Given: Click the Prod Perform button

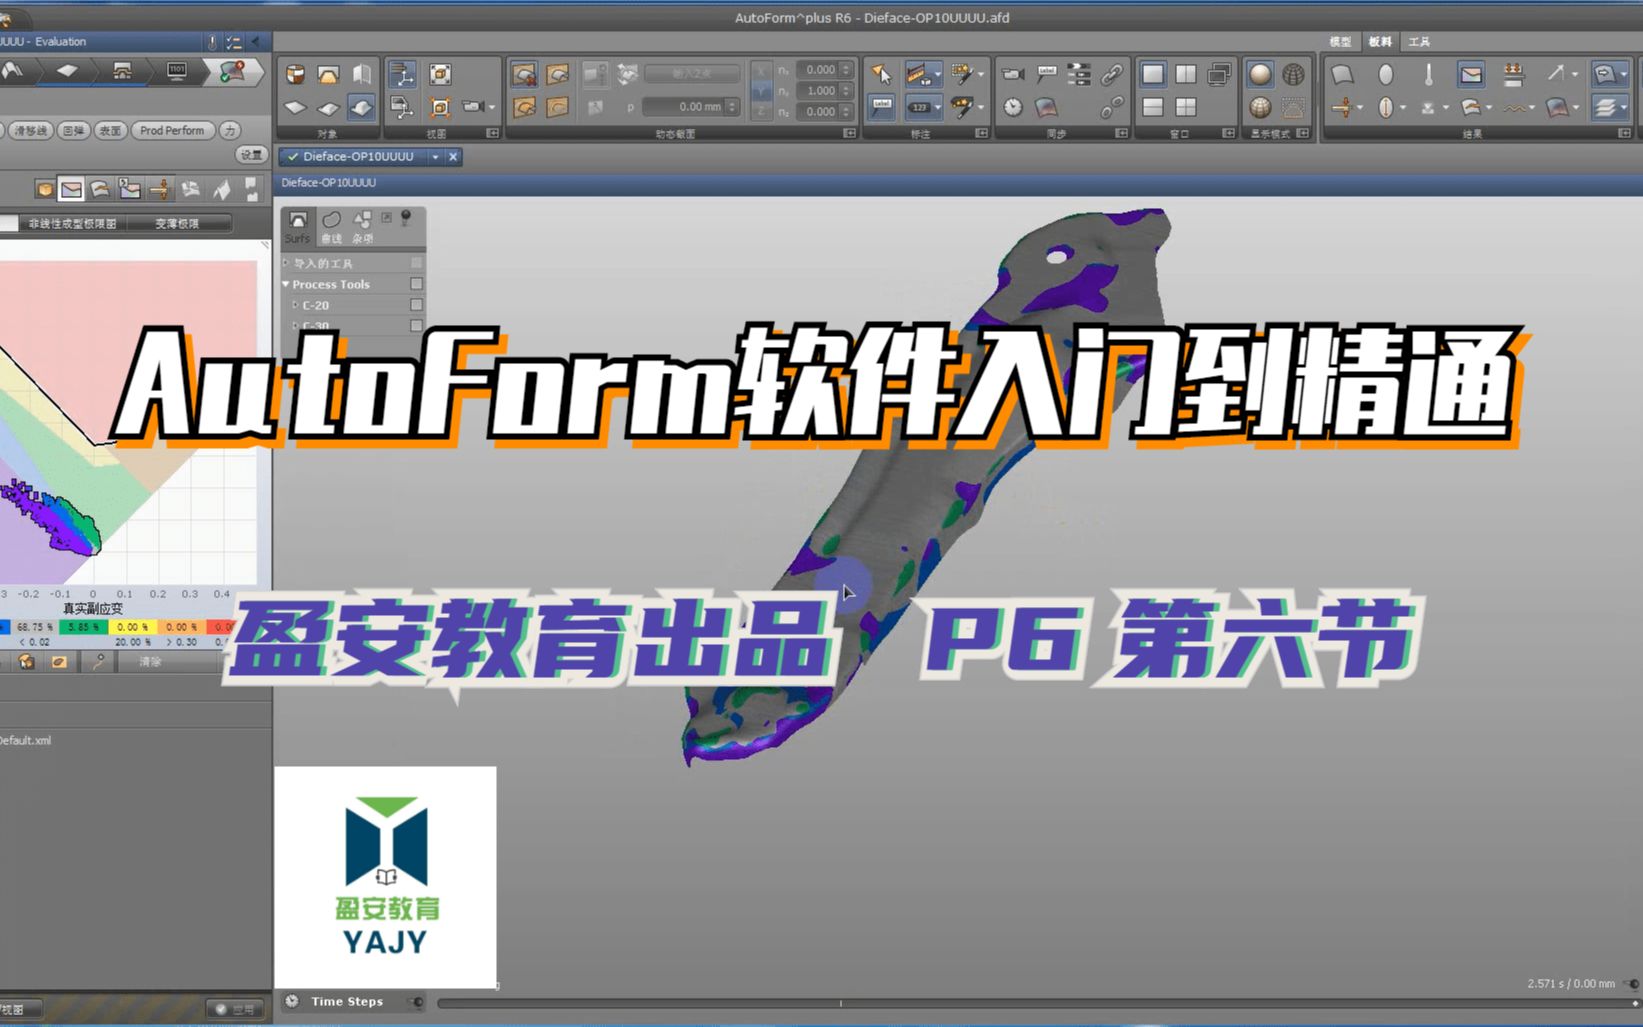Looking at the screenshot, I should pos(172,130).
